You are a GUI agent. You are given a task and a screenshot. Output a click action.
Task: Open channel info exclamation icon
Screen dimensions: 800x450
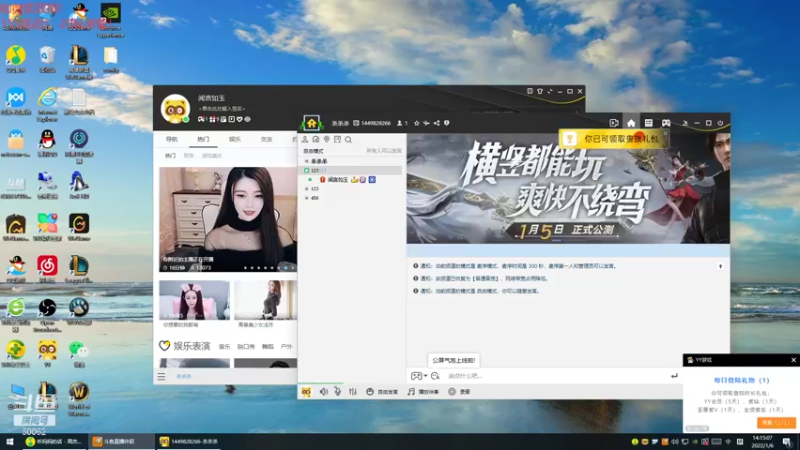(447, 123)
